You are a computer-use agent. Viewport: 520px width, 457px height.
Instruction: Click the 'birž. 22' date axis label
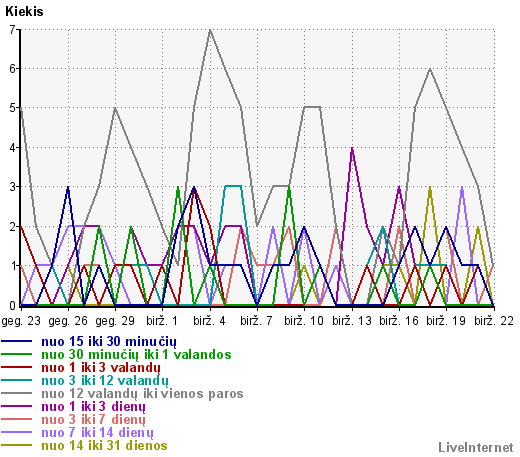pyautogui.click(x=494, y=321)
